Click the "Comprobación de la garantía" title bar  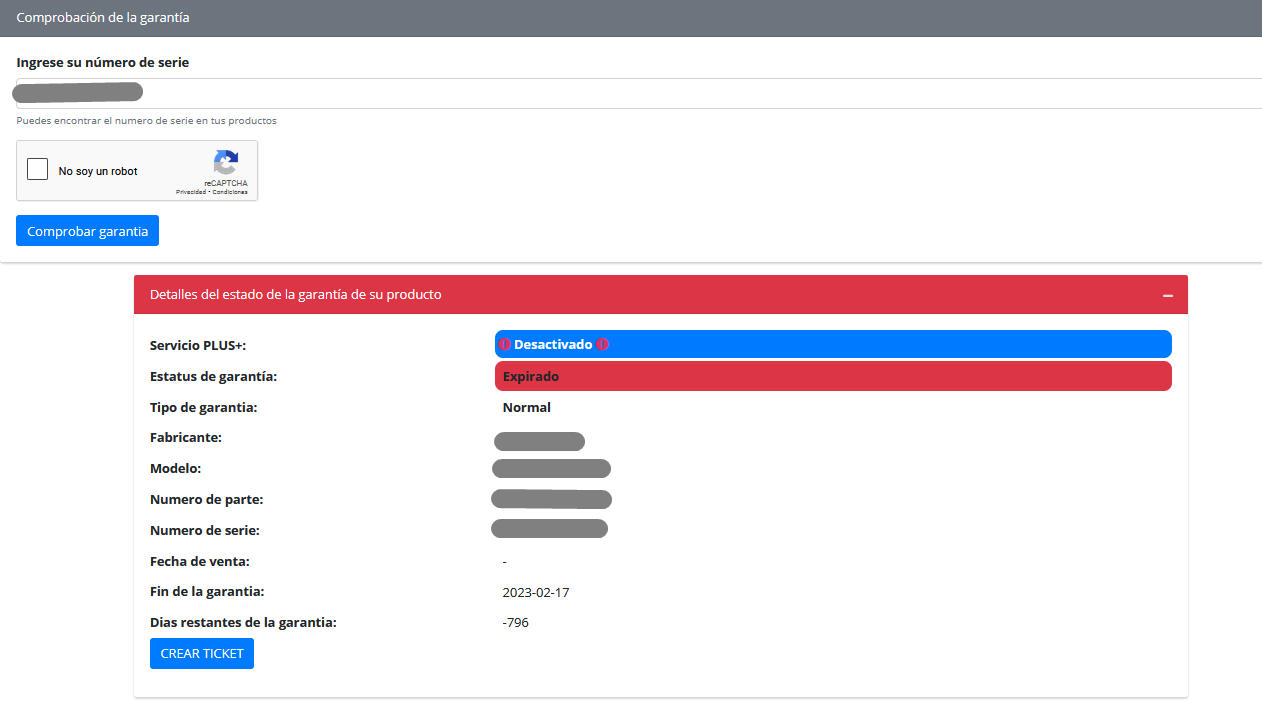click(x=104, y=18)
